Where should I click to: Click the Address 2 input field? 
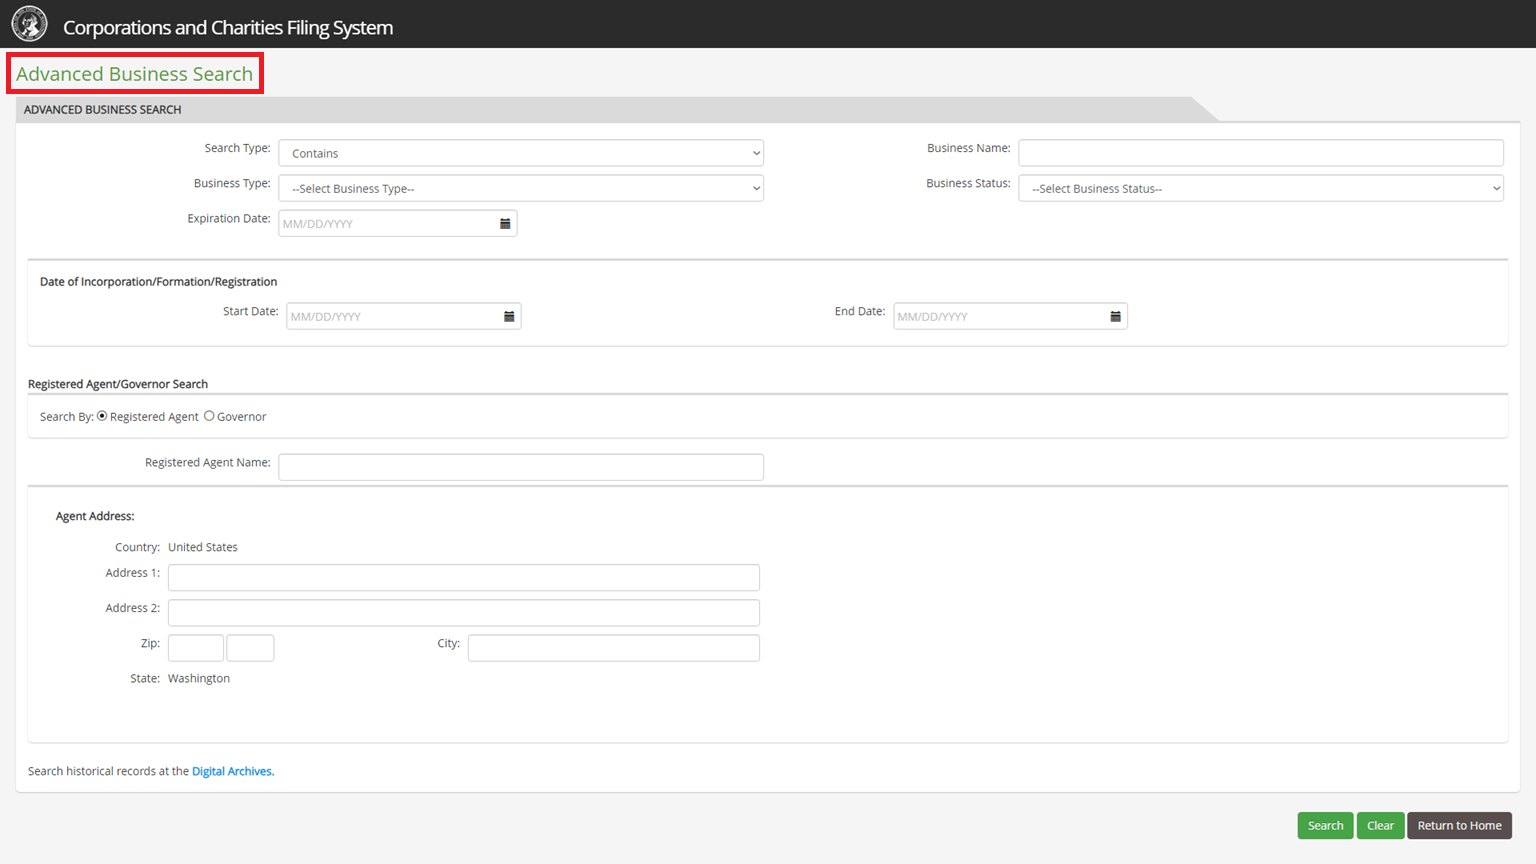[x=463, y=613]
